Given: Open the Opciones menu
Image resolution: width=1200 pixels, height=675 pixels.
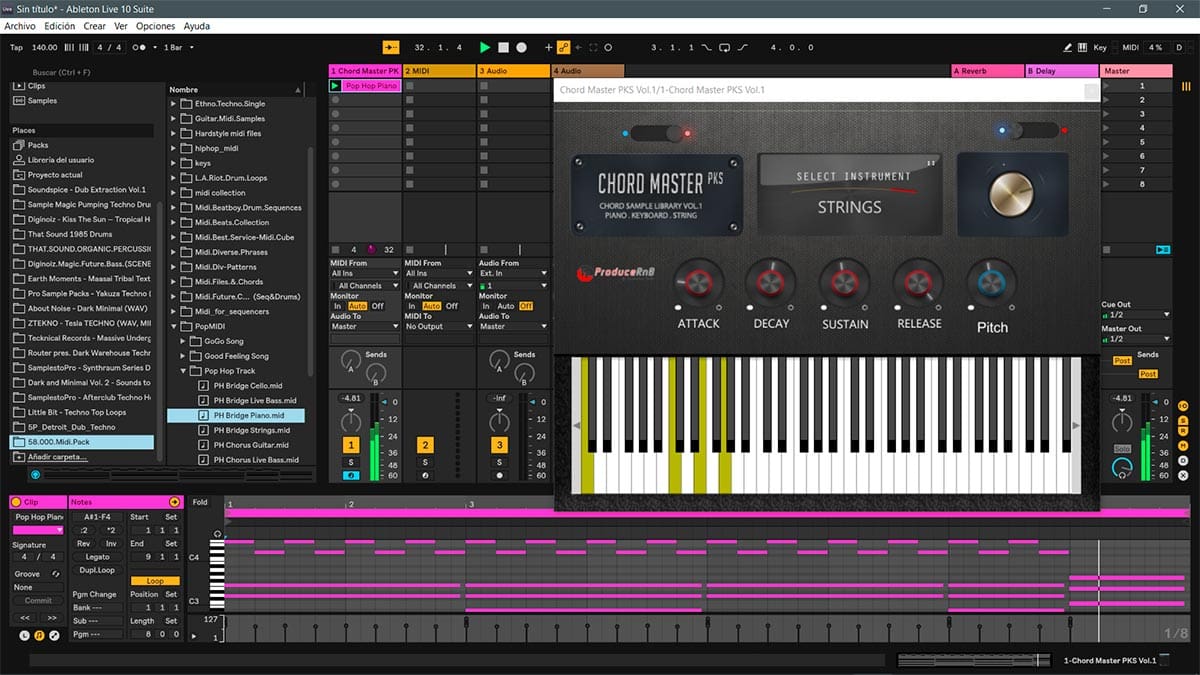Looking at the screenshot, I should point(155,26).
